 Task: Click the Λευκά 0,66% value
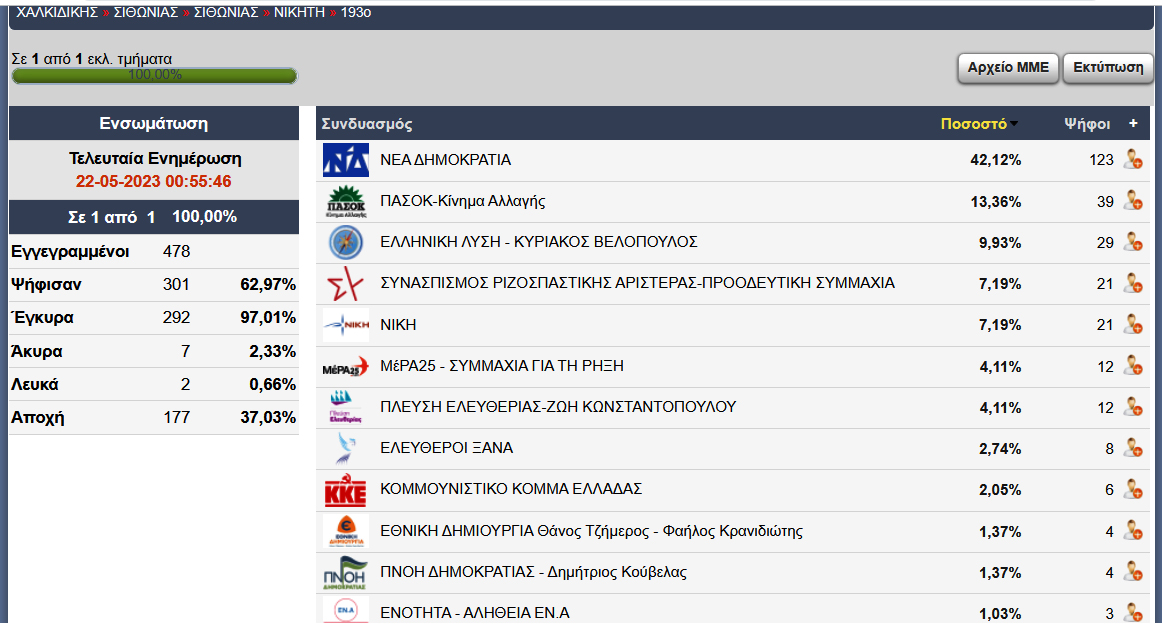272,384
